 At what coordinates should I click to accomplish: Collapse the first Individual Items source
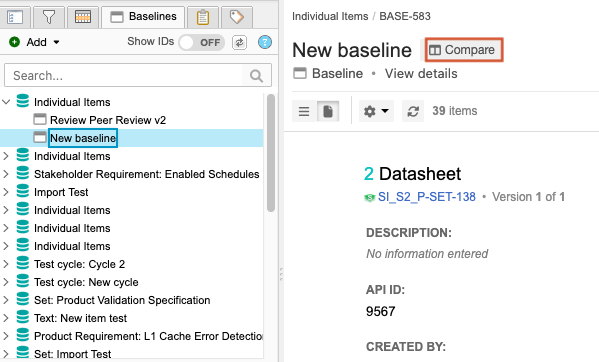click(x=6, y=102)
